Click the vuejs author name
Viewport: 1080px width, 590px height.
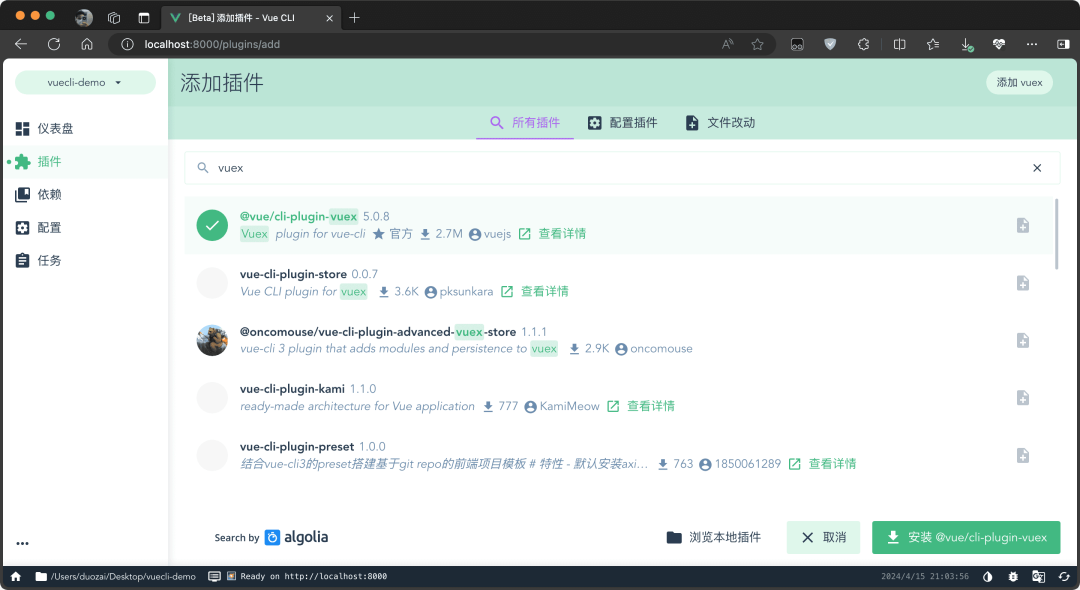(497, 234)
